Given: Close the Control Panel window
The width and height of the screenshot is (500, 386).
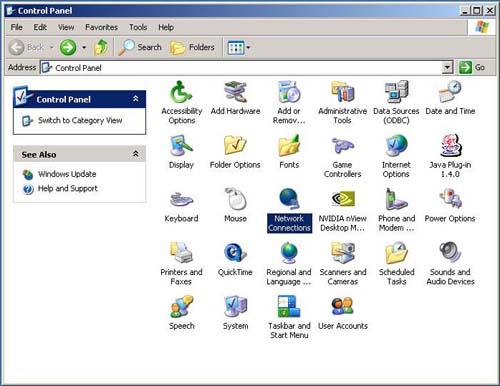Looking at the screenshot, I should 489,11.
